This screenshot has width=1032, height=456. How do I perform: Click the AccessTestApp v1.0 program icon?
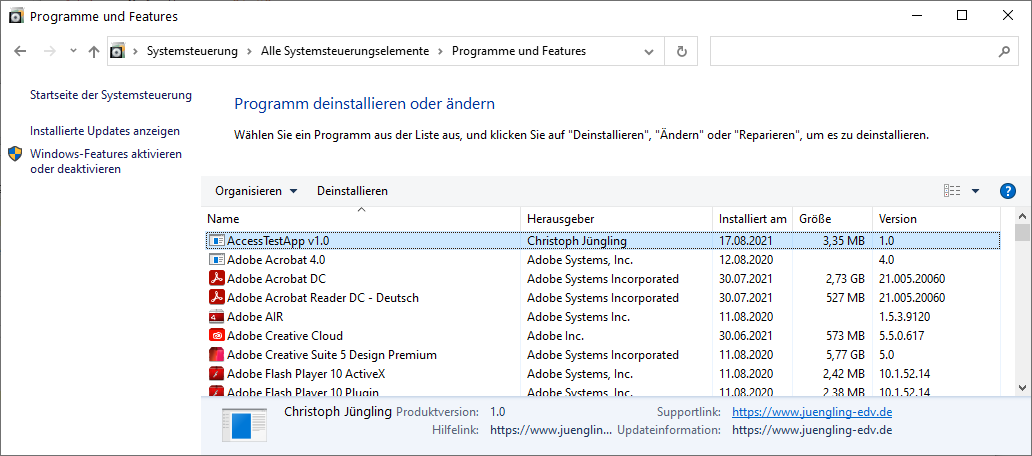(x=217, y=241)
